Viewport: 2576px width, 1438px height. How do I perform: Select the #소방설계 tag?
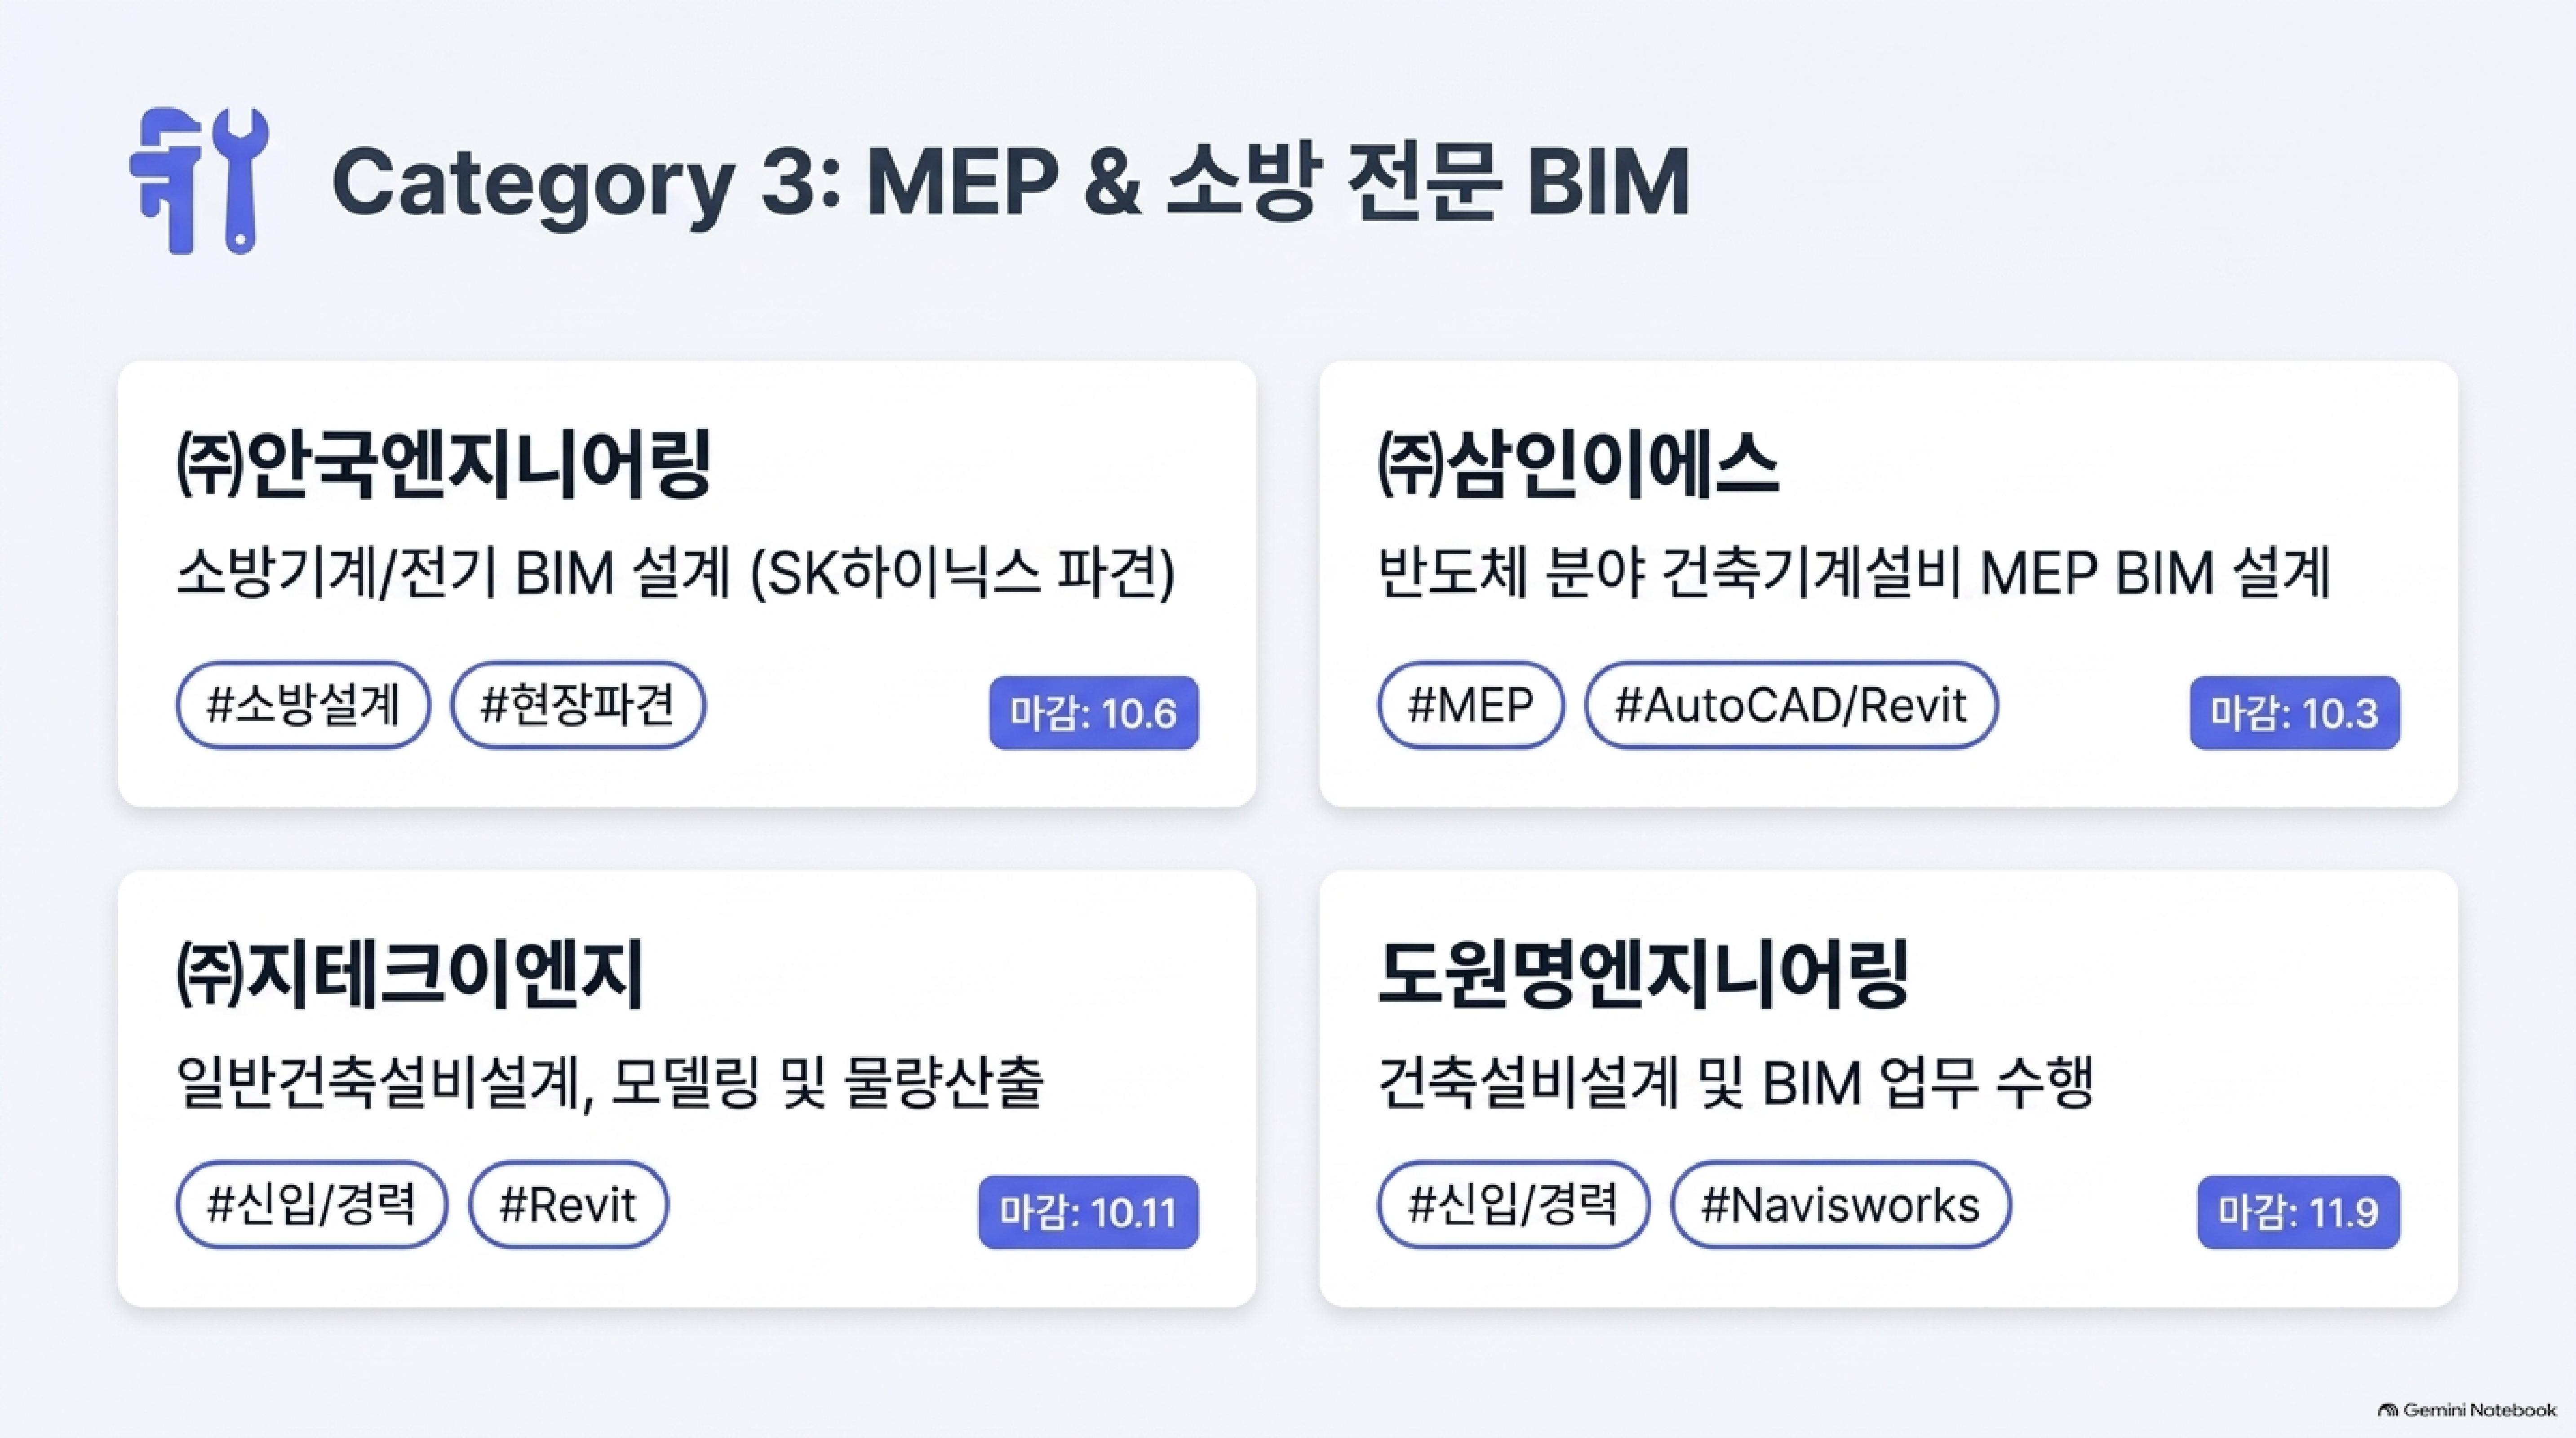[x=303, y=705]
